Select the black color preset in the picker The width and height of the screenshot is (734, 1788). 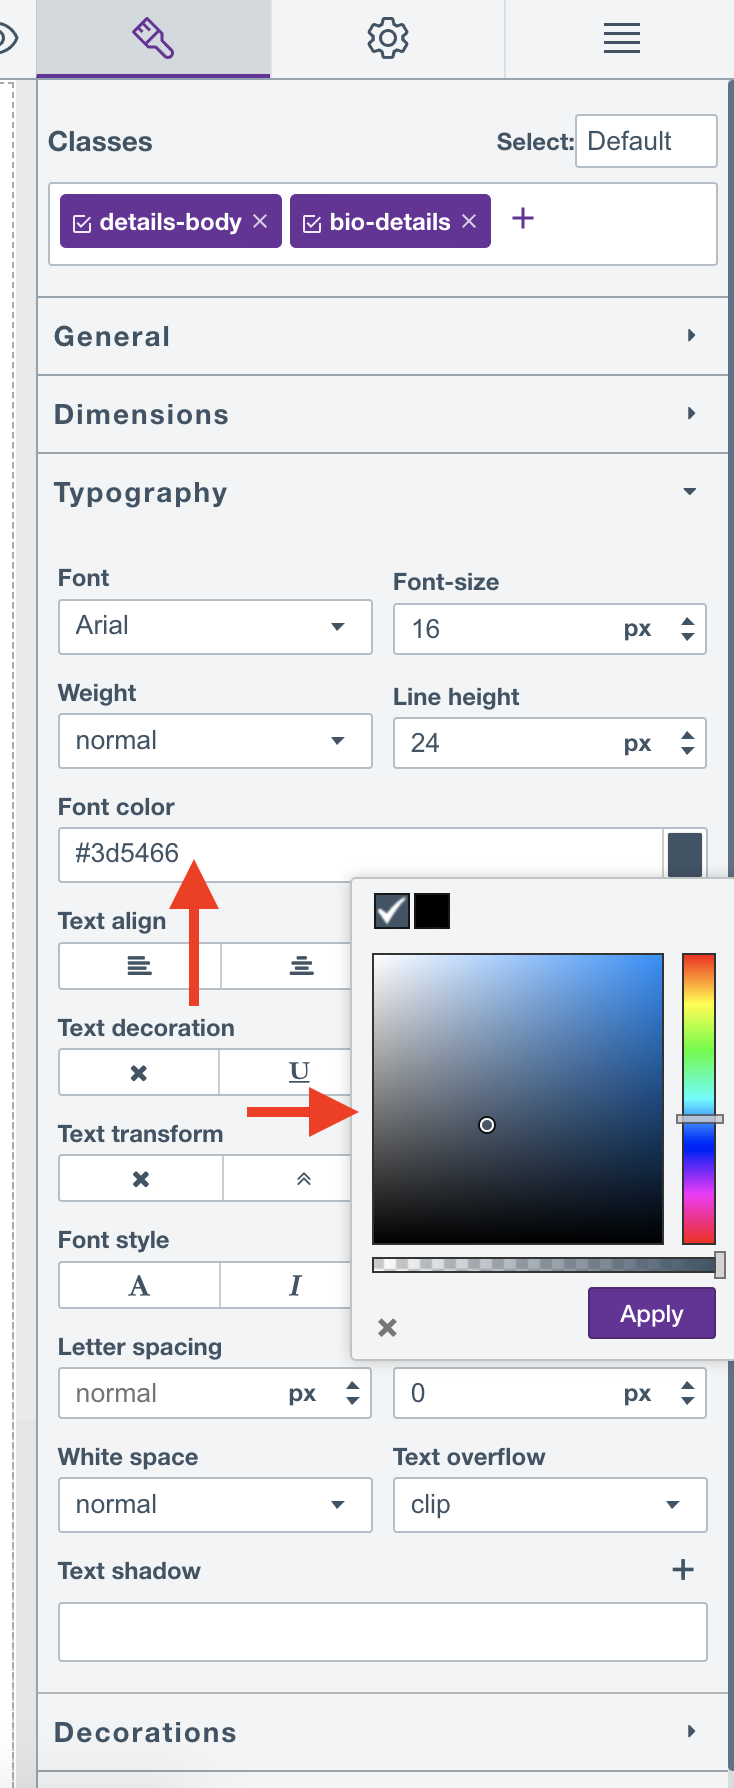click(x=431, y=911)
